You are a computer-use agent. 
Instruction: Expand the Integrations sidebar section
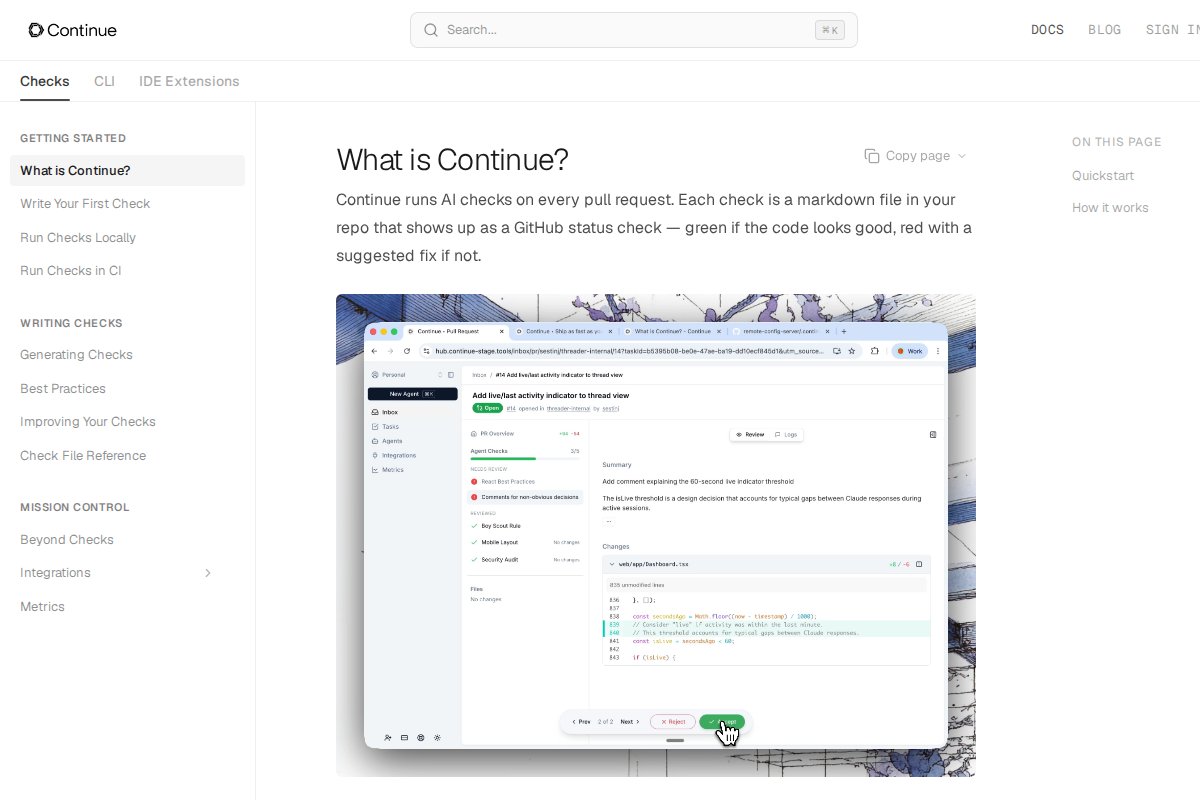(208, 573)
